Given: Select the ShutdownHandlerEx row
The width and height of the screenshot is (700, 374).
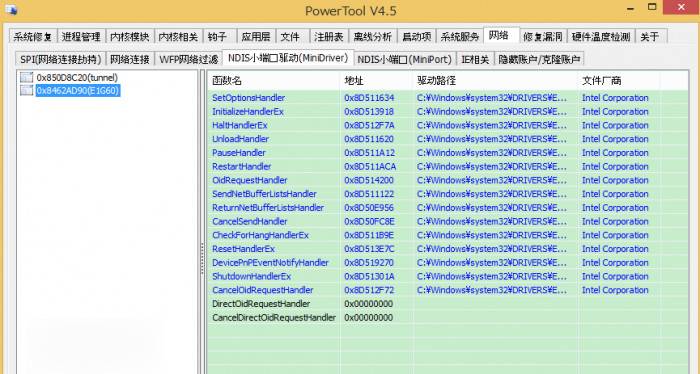Looking at the screenshot, I should pyautogui.click(x=448, y=276).
